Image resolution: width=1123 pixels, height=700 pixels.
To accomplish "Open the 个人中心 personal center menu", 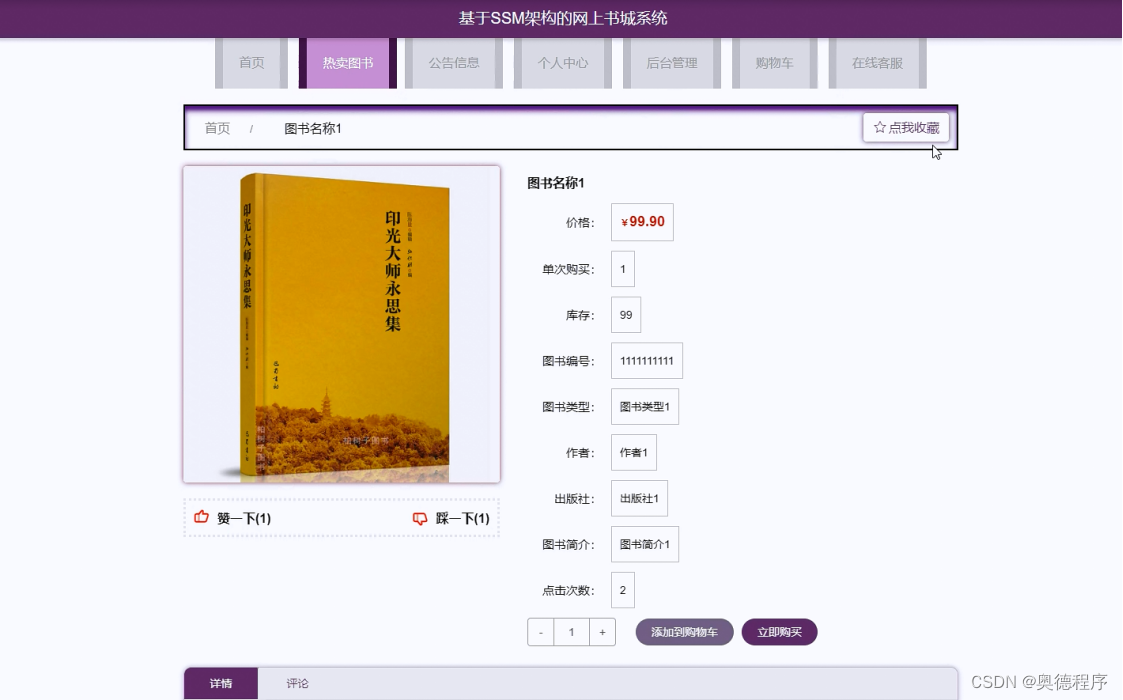I will click(562, 62).
